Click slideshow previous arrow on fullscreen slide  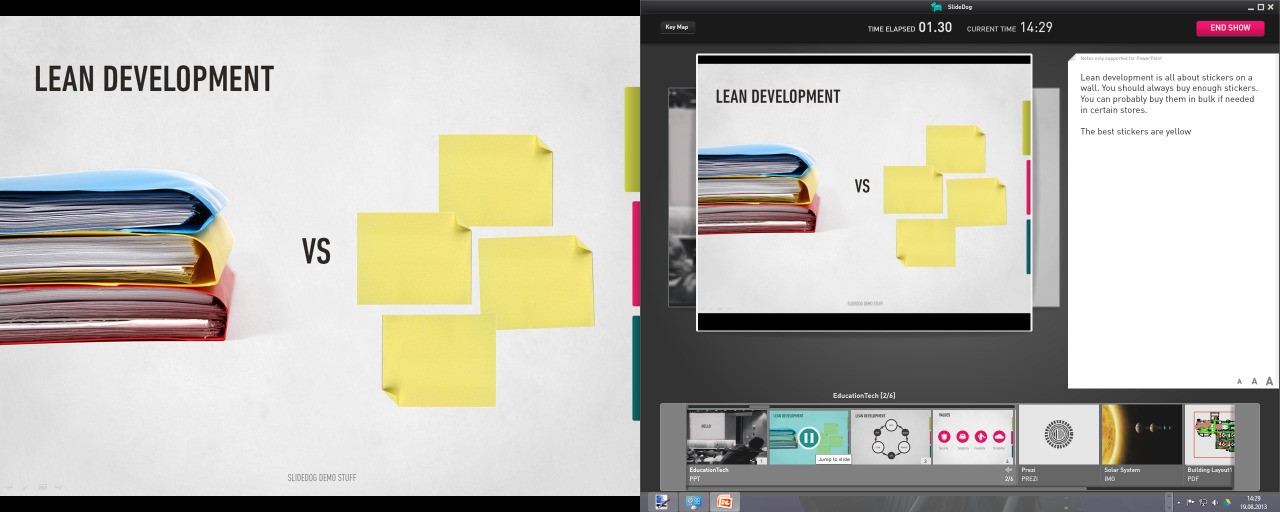pyautogui.click(x=8, y=486)
